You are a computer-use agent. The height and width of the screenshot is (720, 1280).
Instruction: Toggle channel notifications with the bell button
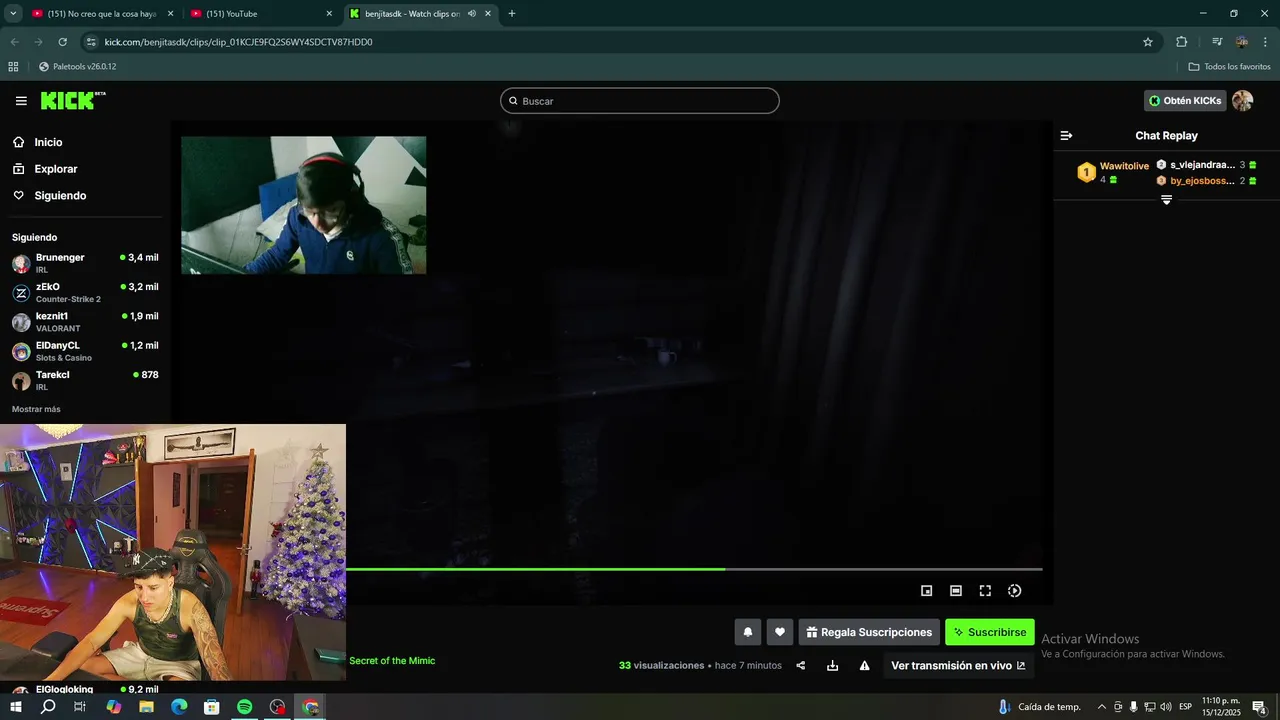point(747,632)
